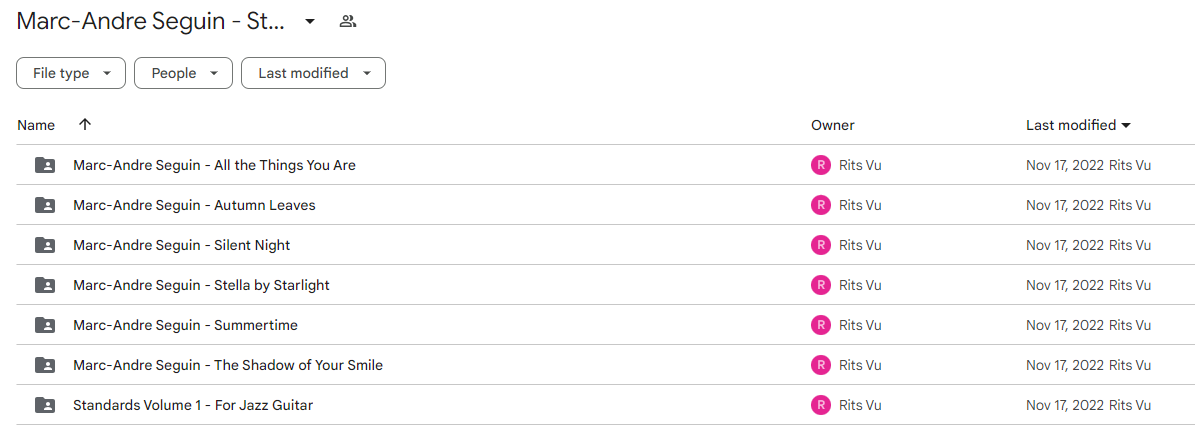Select Standards Volume 1 - For Jazz Guitar
This screenshot has width=1195, height=438.
[x=193, y=405]
